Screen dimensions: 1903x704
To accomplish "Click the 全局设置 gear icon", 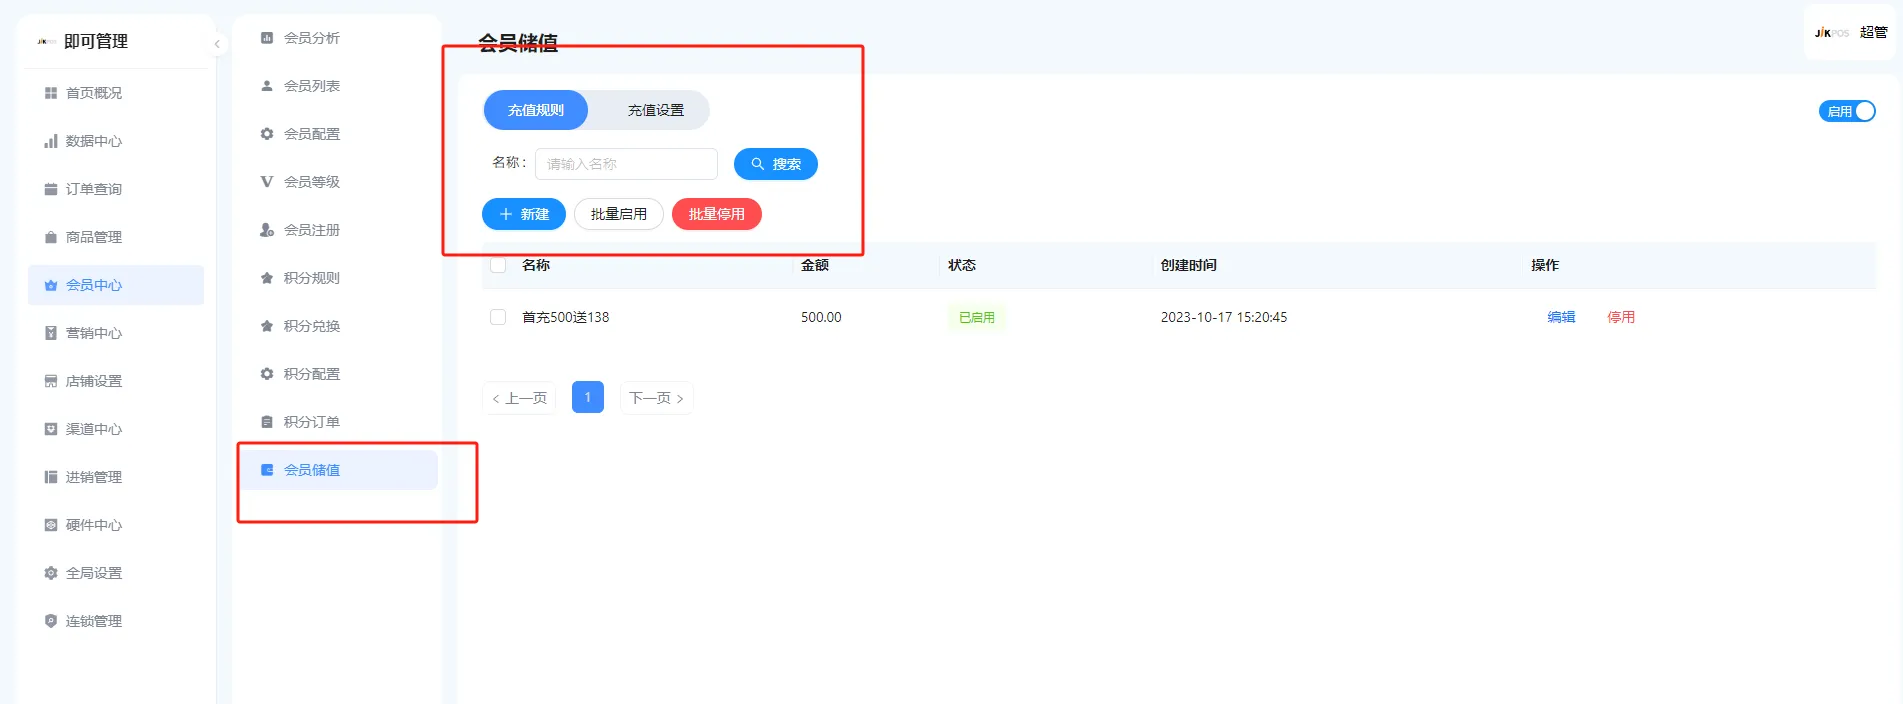I will (x=51, y=573).
